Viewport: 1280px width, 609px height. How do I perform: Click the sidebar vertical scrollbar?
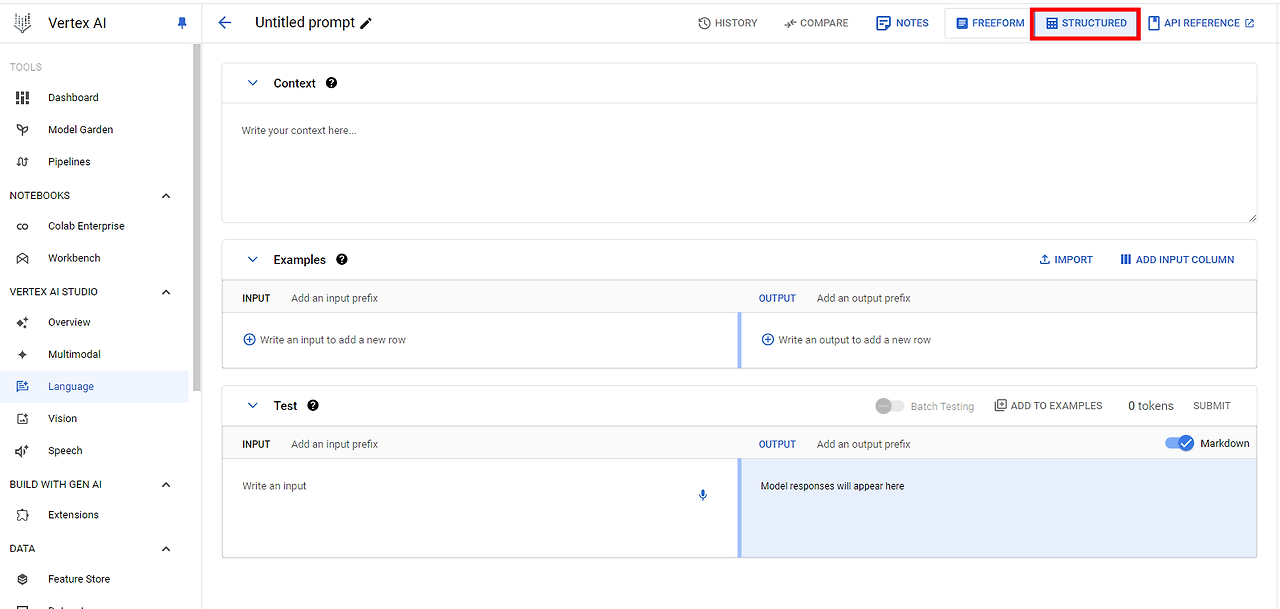pos(197,215)
